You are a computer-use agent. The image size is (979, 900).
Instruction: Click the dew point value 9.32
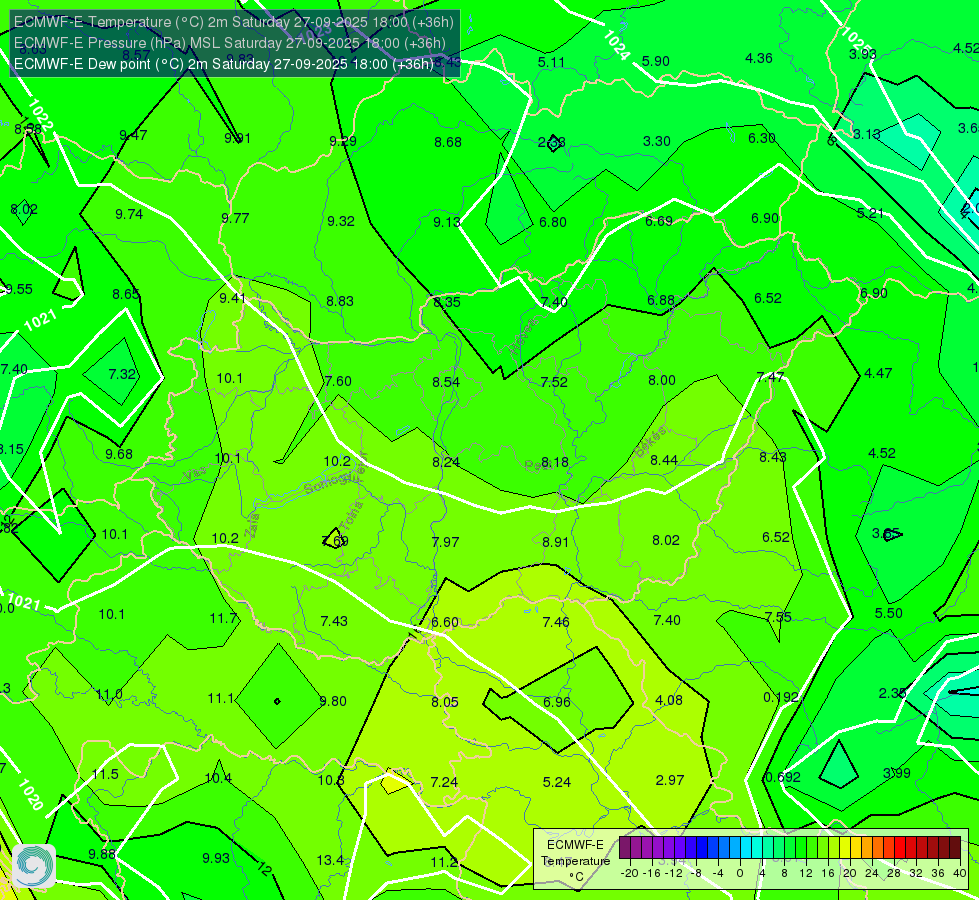click(341, 221)
